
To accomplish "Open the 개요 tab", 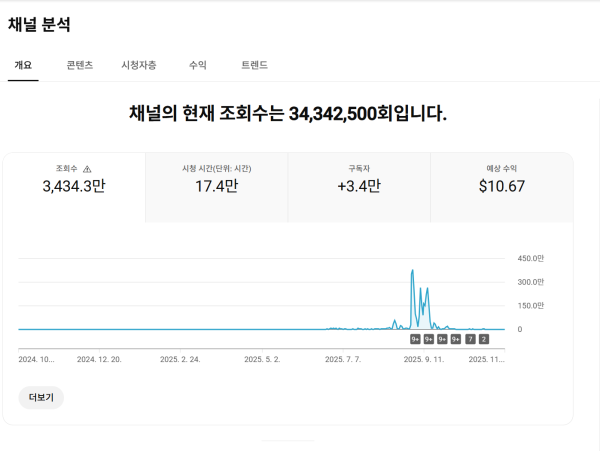I will (23, 65).
